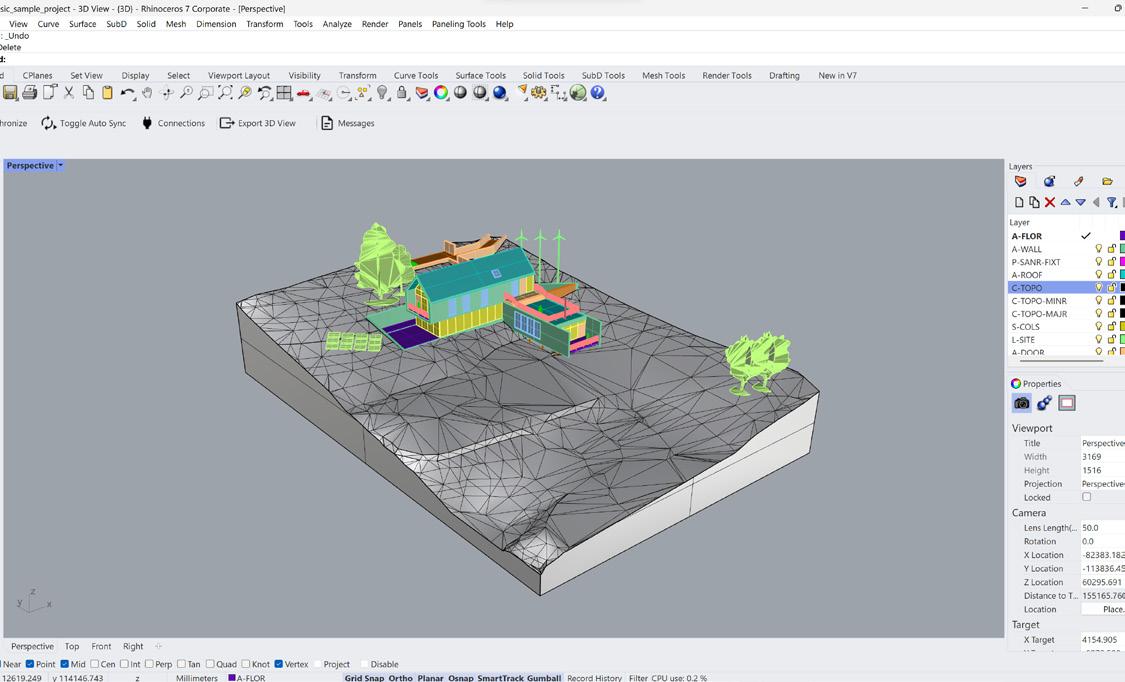Click the Save file icon in toolbar
This screenshot has height=682, width=1125.
pos(10,93)
